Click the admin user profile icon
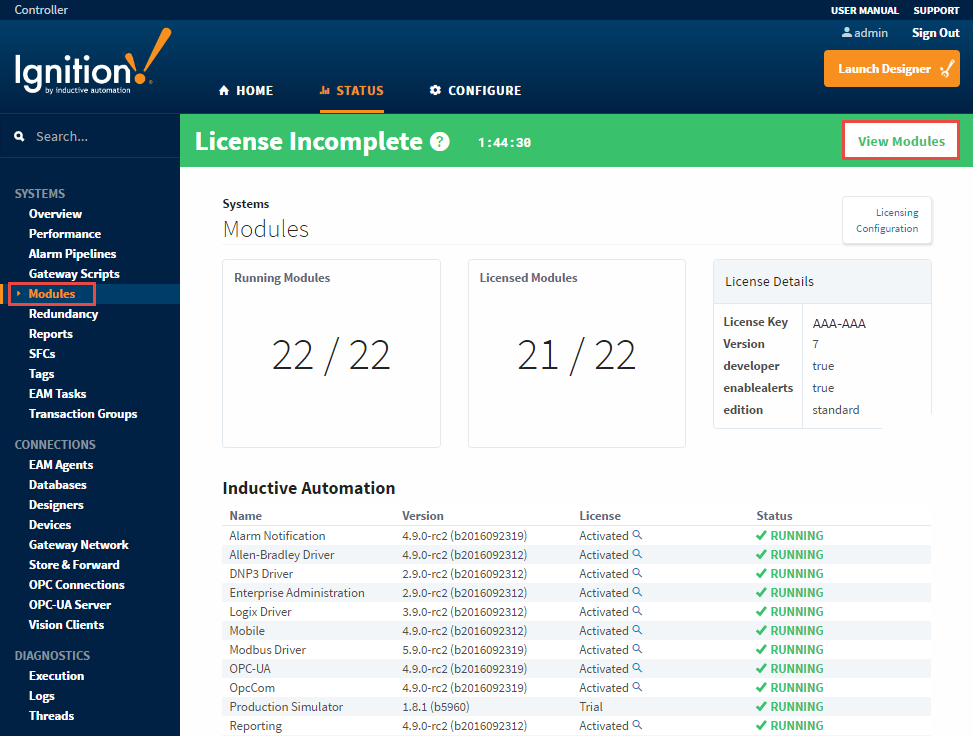The height and width of the screenshot is (736, 973). point(846,32)
